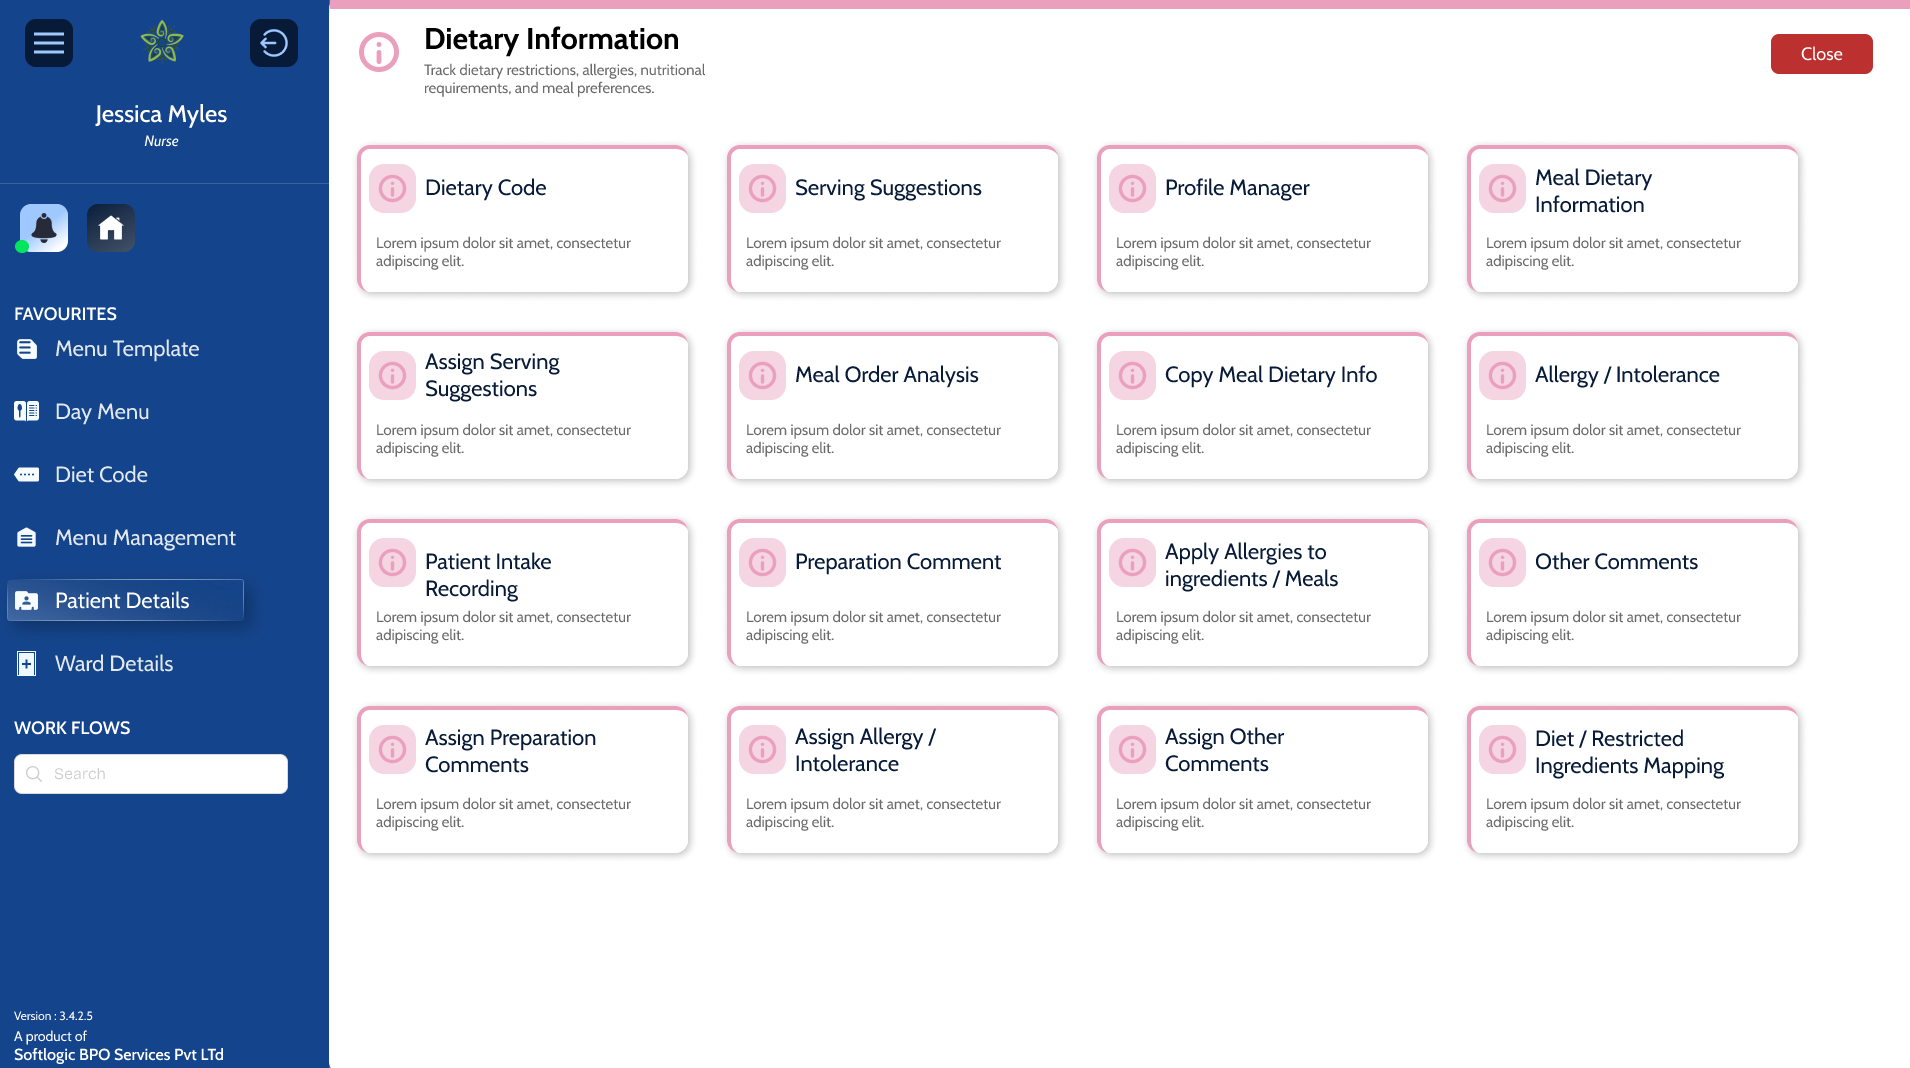Open Diet / Restricted Ingredients Mapping card
1910x1068 pixels.
coord(1633,781)
